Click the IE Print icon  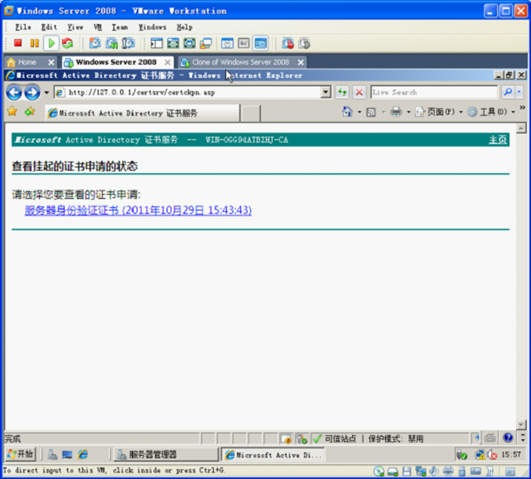[x=396, y=111]
